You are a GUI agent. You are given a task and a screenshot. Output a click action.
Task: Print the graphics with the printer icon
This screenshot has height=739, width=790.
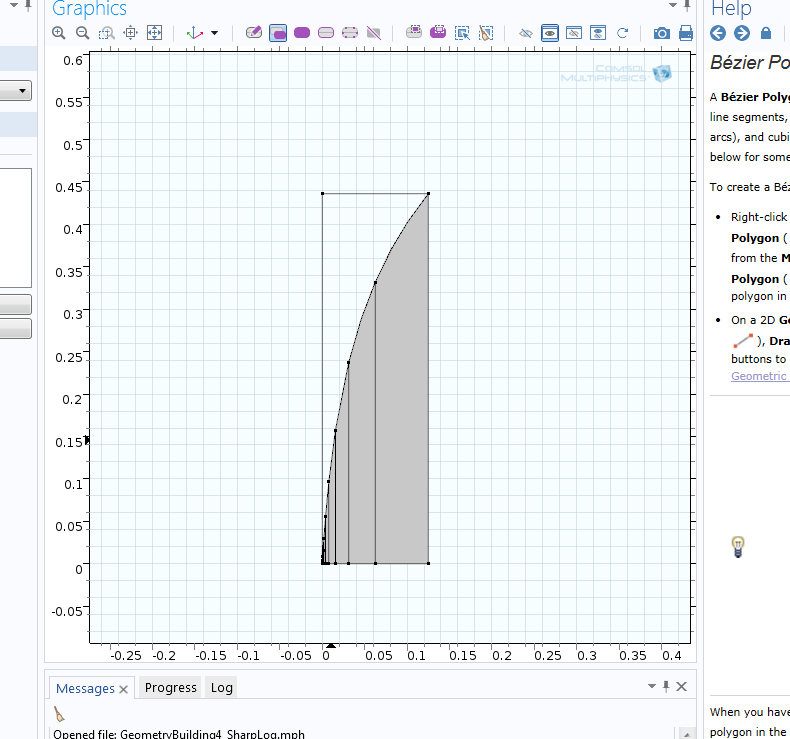(x=686, y=33)
